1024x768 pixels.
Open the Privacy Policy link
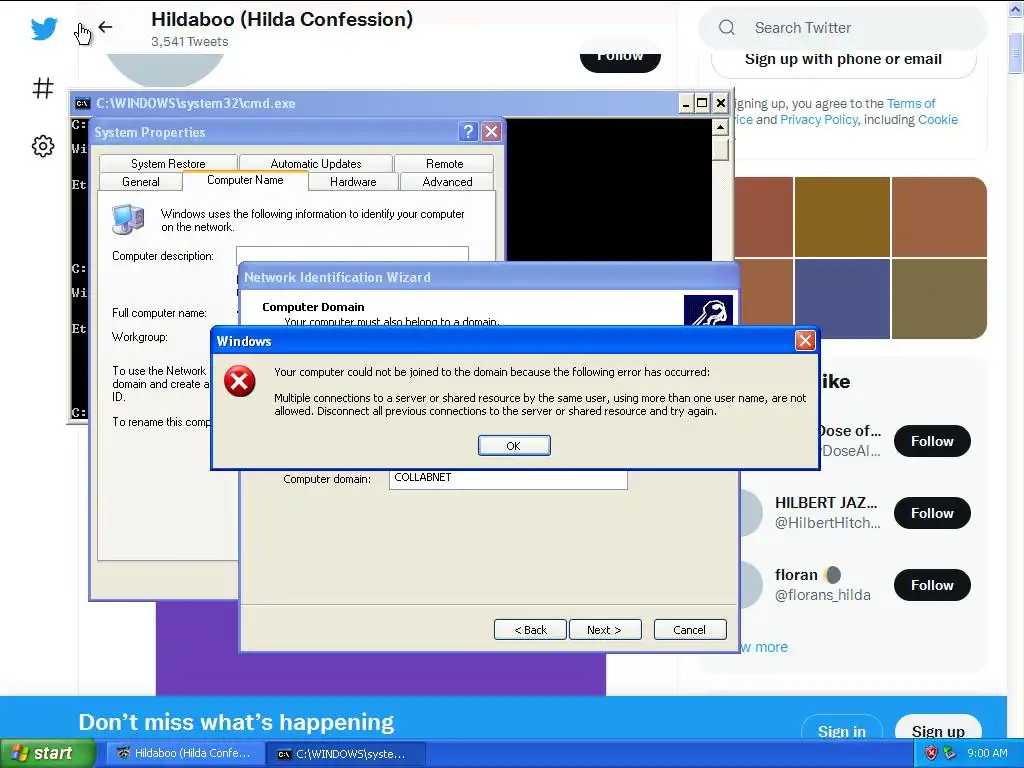[x=818, y=120]
